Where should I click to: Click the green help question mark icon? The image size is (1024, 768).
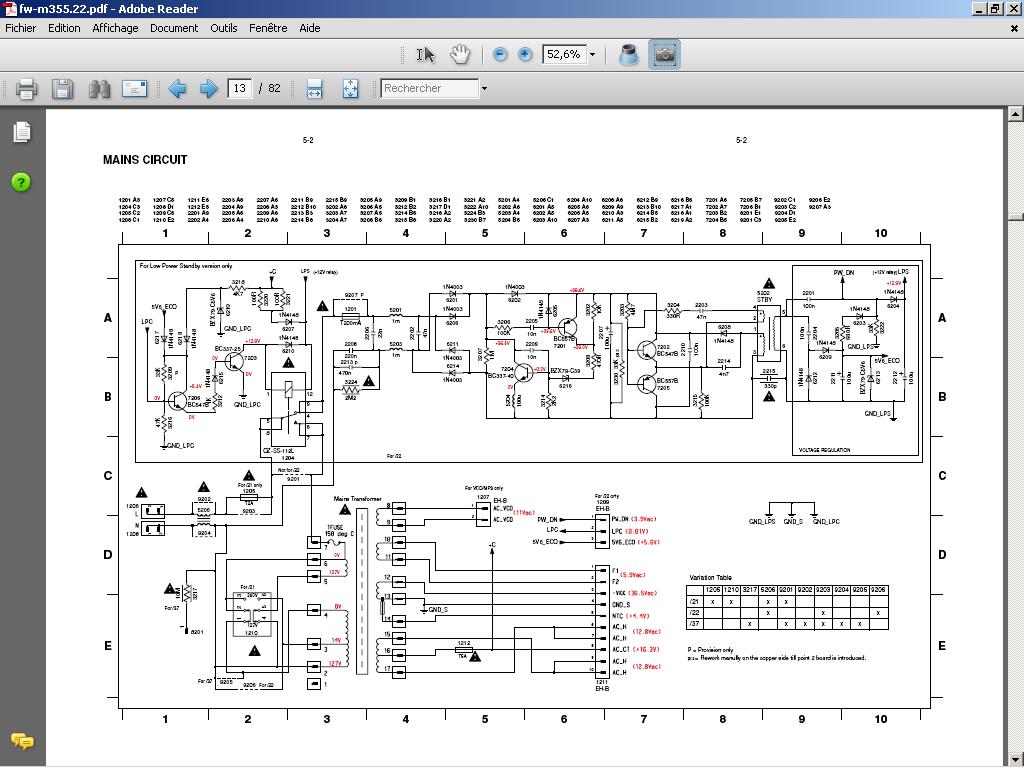click(x=21, y=182)
